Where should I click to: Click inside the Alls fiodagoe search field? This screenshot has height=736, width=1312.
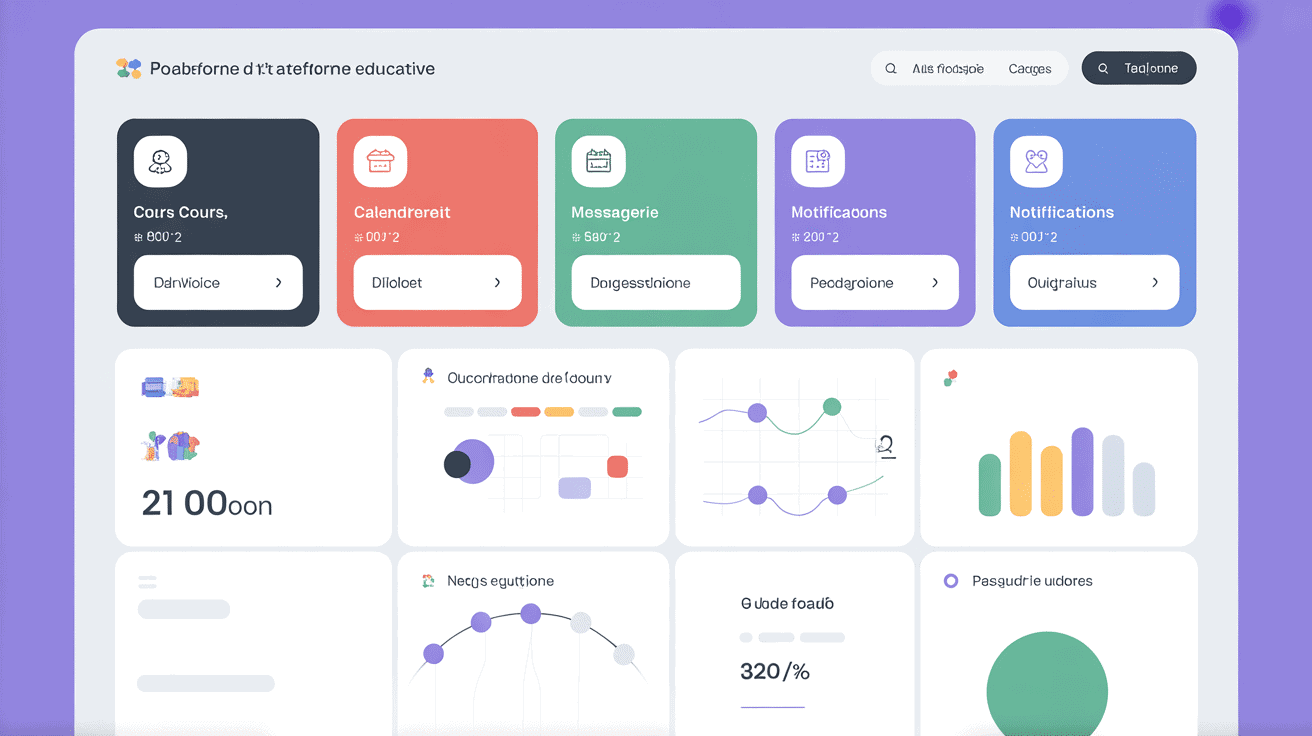coord(950,68)
